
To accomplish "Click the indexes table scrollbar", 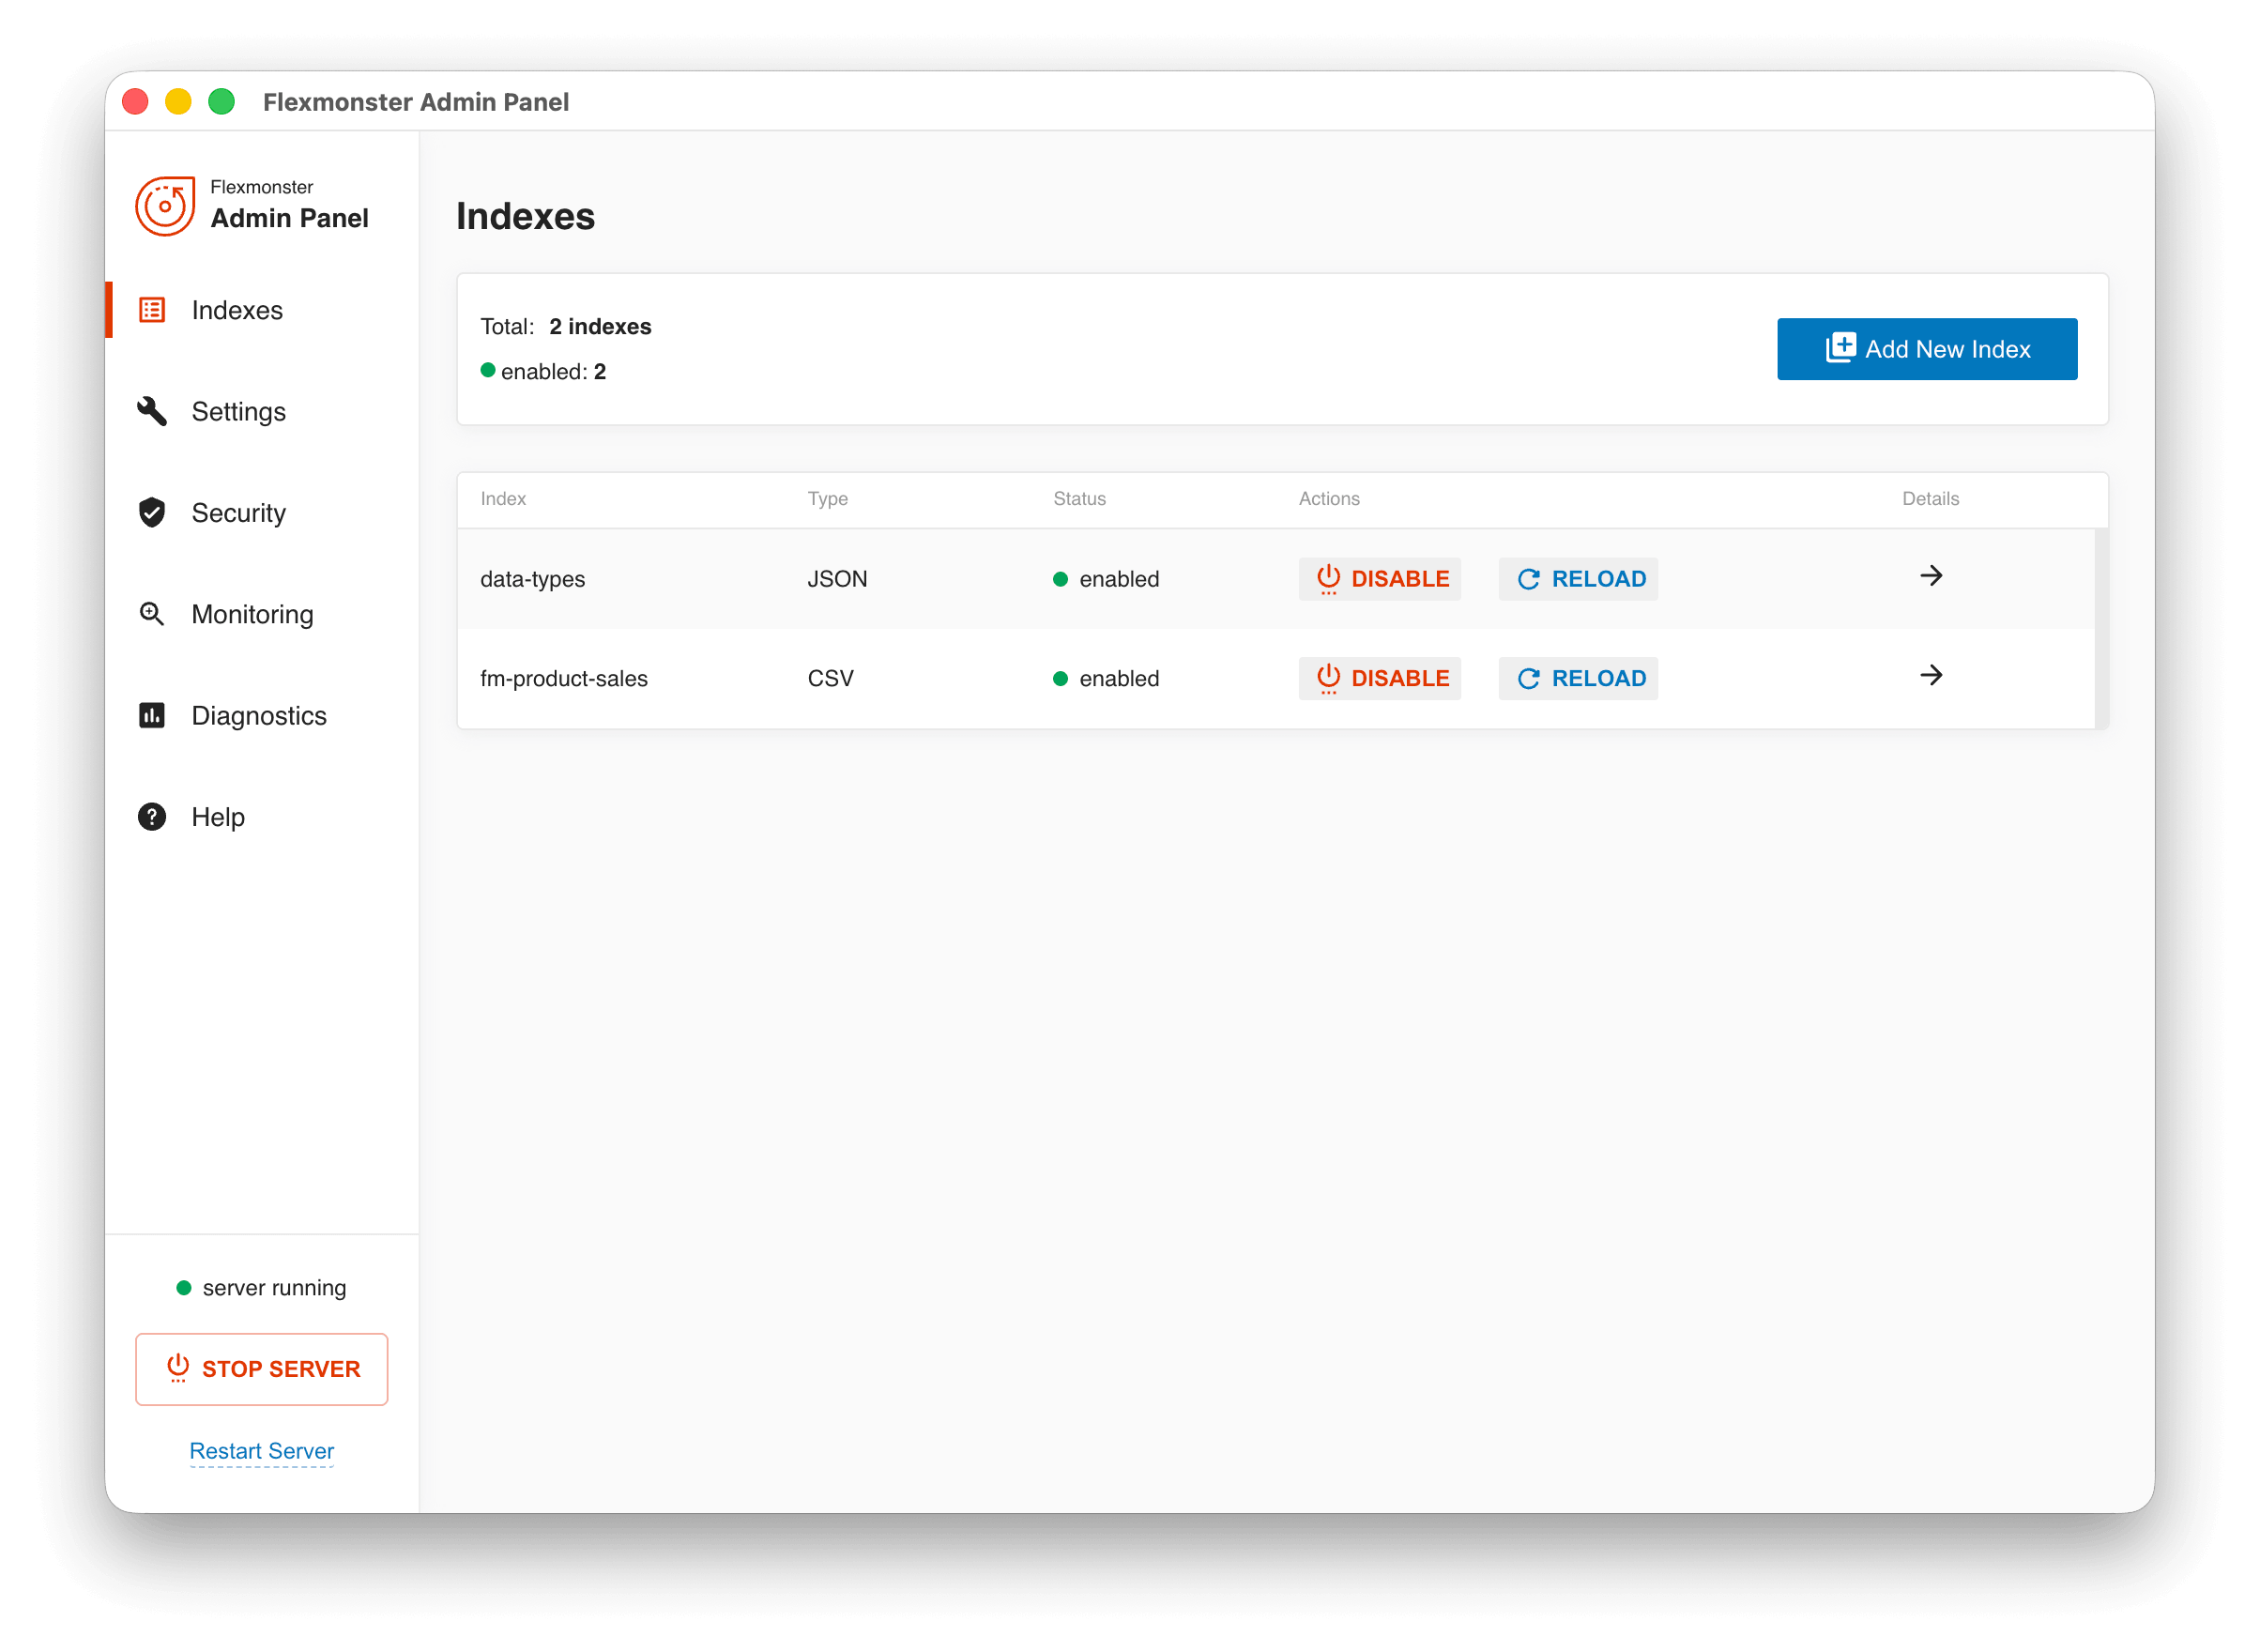I will [x=2101, y=629].
